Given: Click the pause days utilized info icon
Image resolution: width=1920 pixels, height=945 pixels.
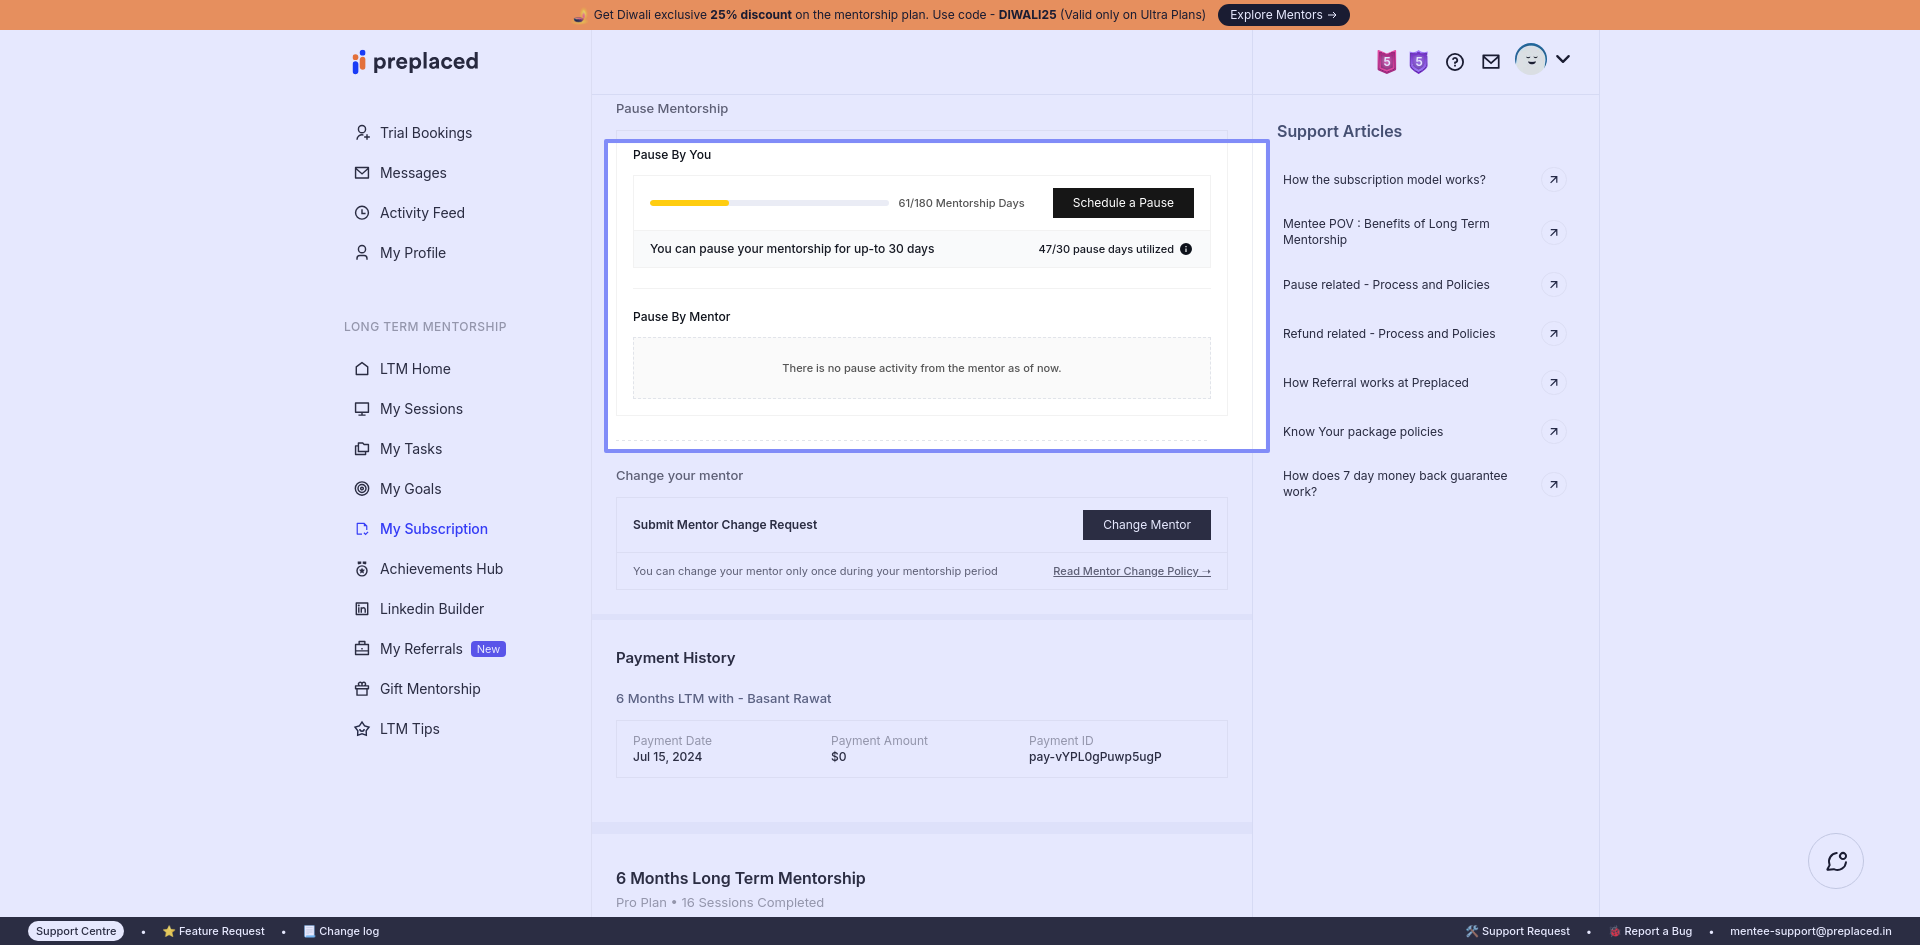Looking at the screenshot, I should pos(1186,249).
